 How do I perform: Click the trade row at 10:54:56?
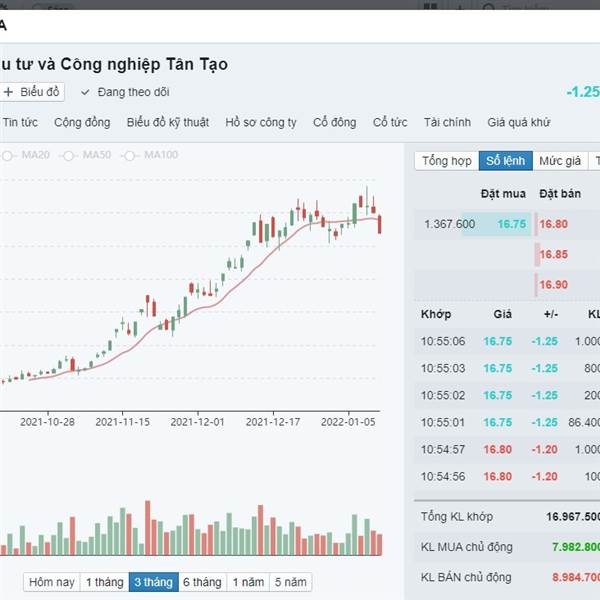pos(507,476)
